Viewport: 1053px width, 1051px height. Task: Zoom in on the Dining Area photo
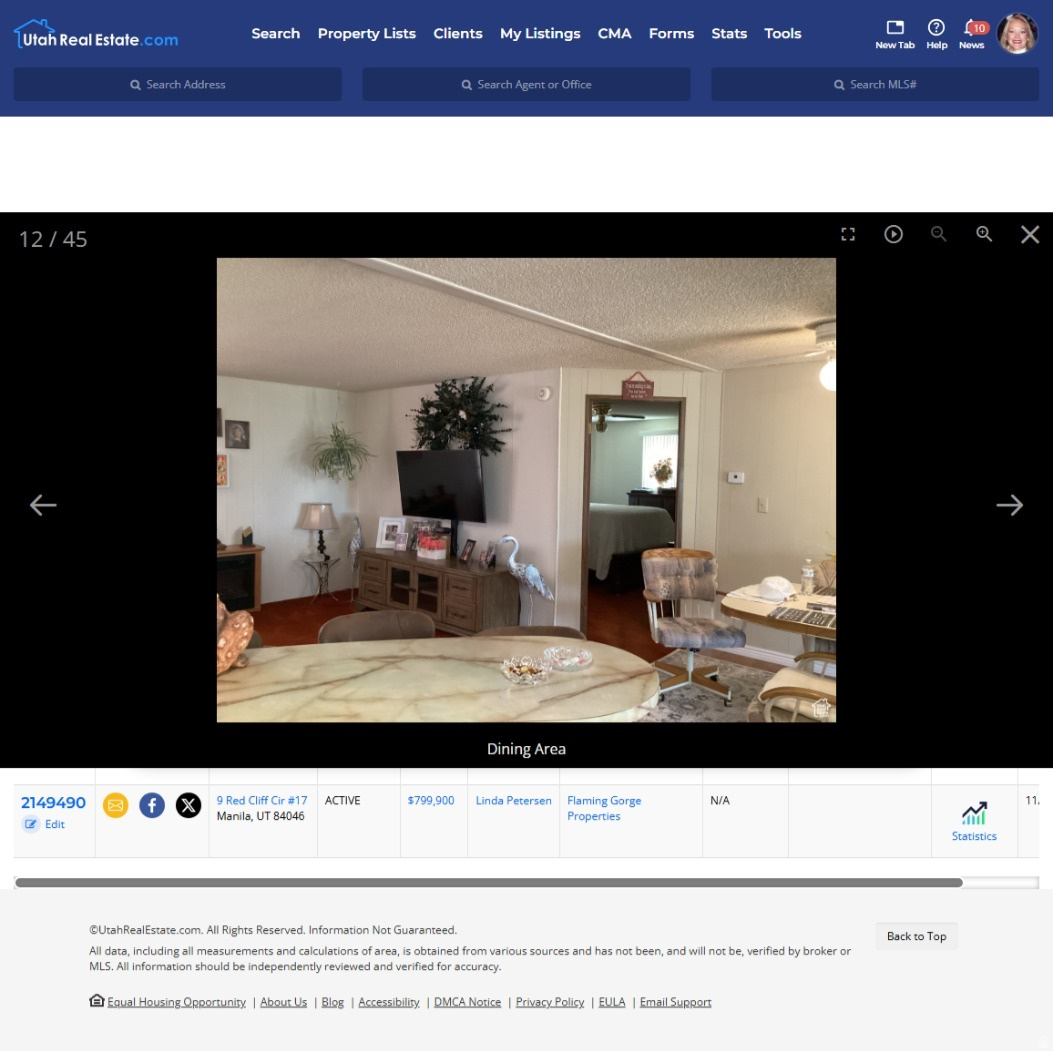click(x=984, y=233)
